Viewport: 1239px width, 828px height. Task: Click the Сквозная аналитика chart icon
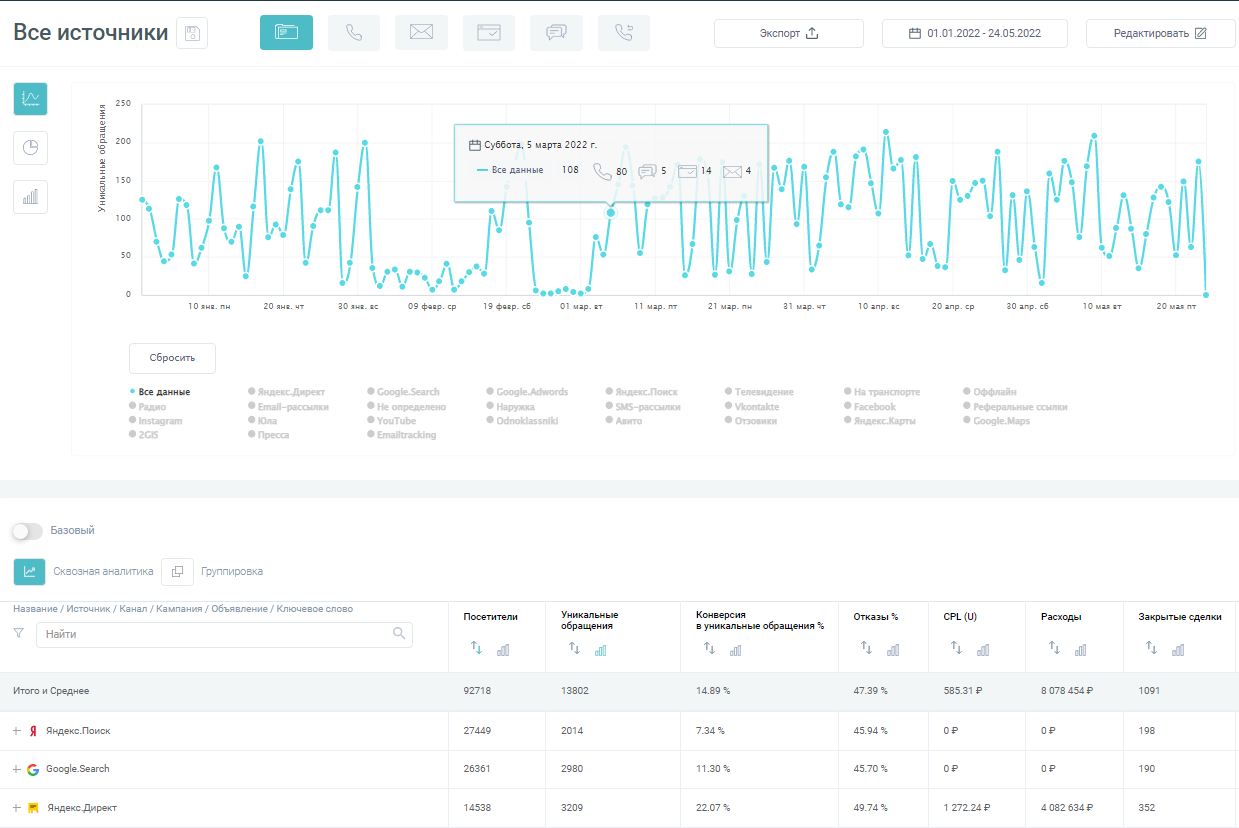coord(30,572)
